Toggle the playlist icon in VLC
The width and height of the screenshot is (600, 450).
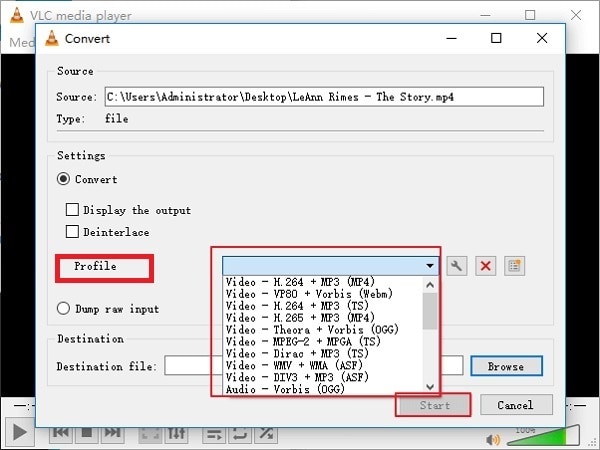pyautogui.click(x=214, y=434)
